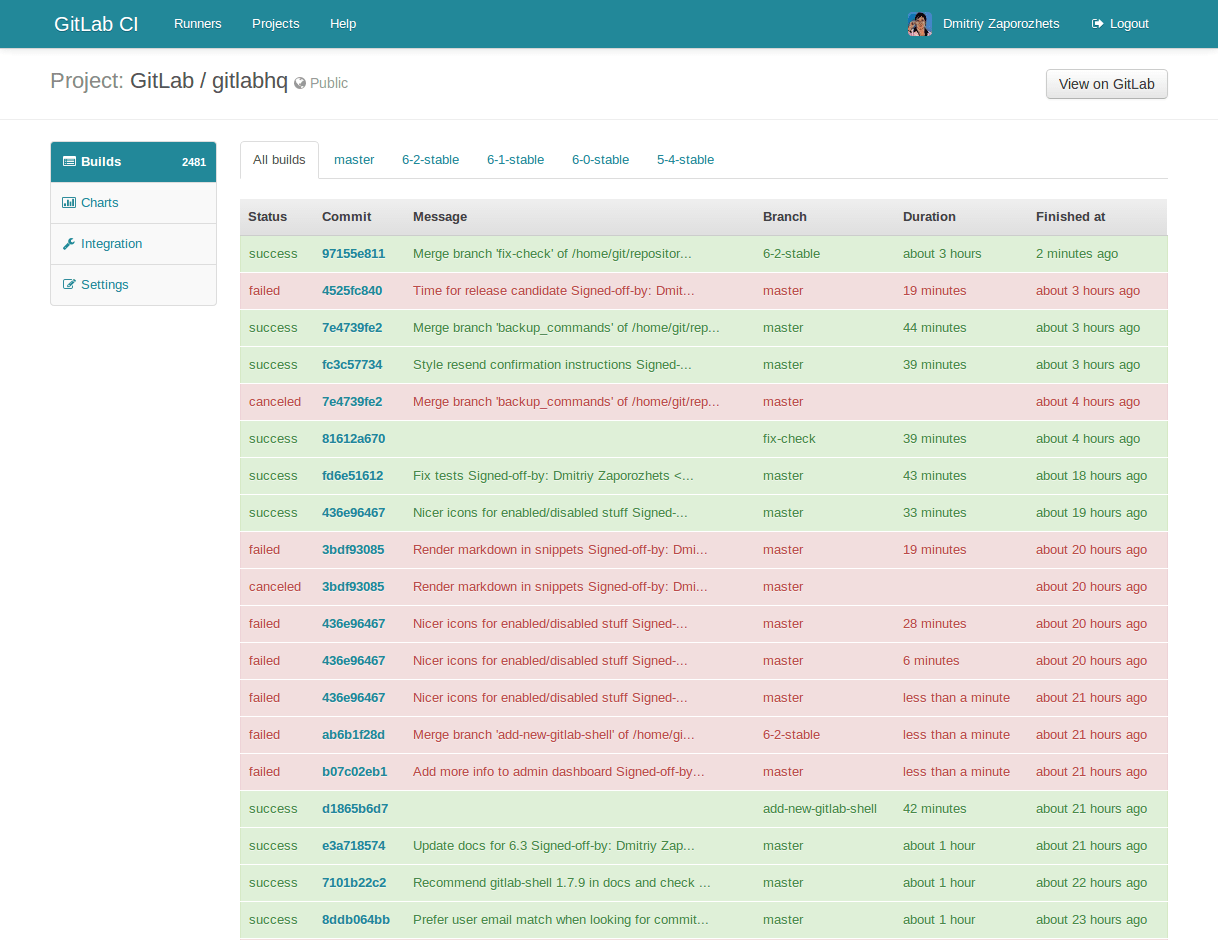Open commit ab6b1f28d

pos(353,735)
